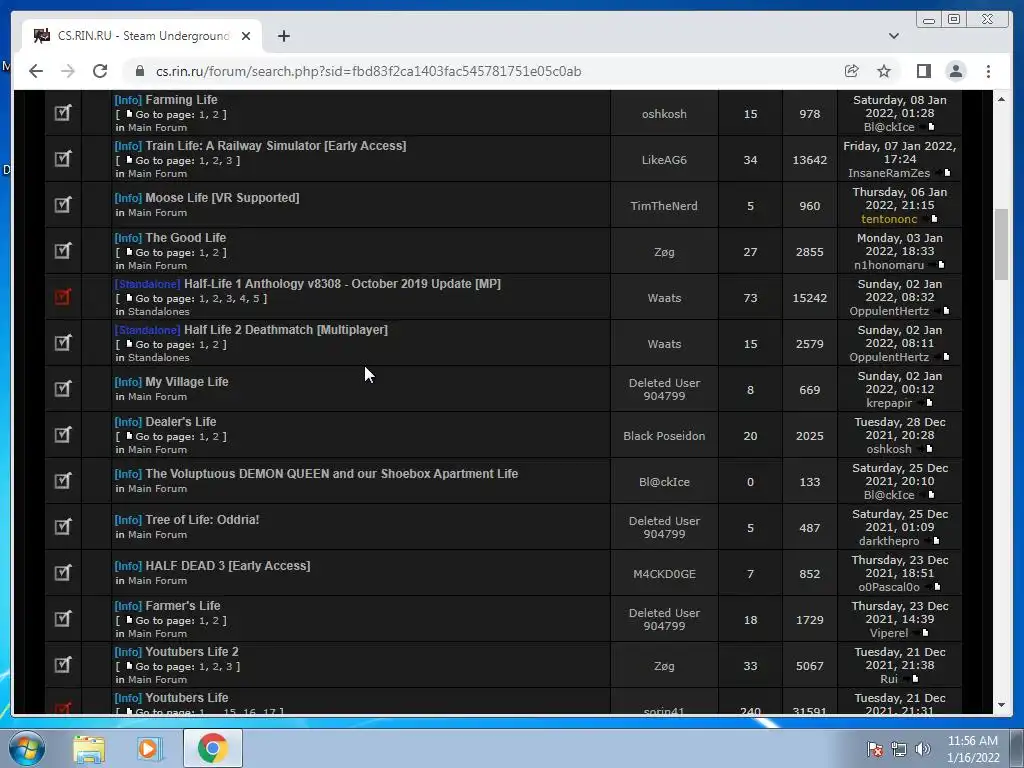The image size is (1024, 768).
Task: Launch Windows Media Player from taskbar
Action: (148, 748)
